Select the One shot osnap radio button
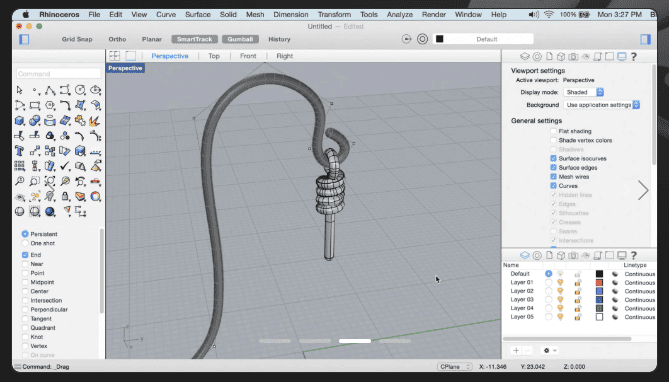This screenshot has height=382, width=669. pos(25,243)
